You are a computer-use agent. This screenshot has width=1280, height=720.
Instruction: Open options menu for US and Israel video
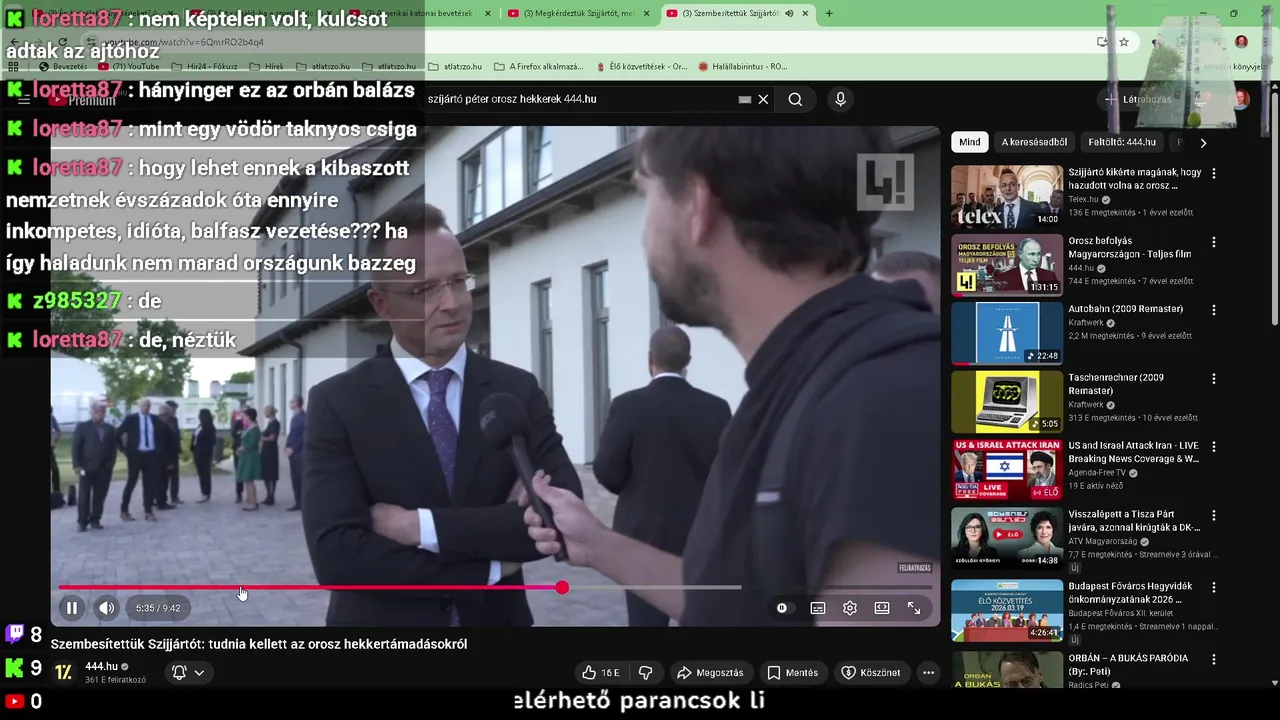1214,446
